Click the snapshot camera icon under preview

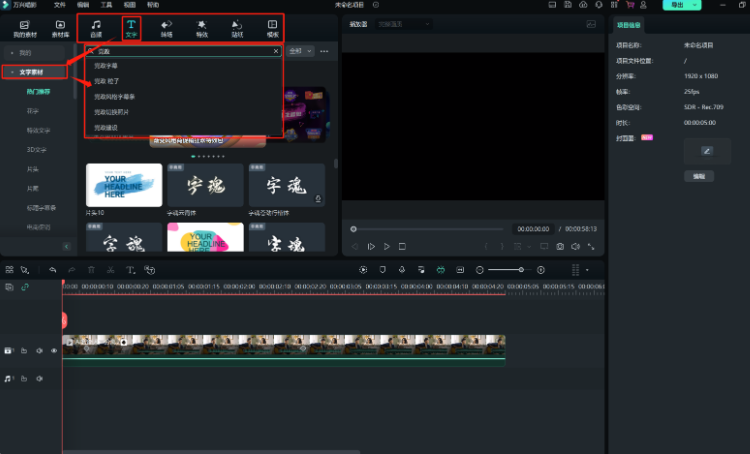560,246
